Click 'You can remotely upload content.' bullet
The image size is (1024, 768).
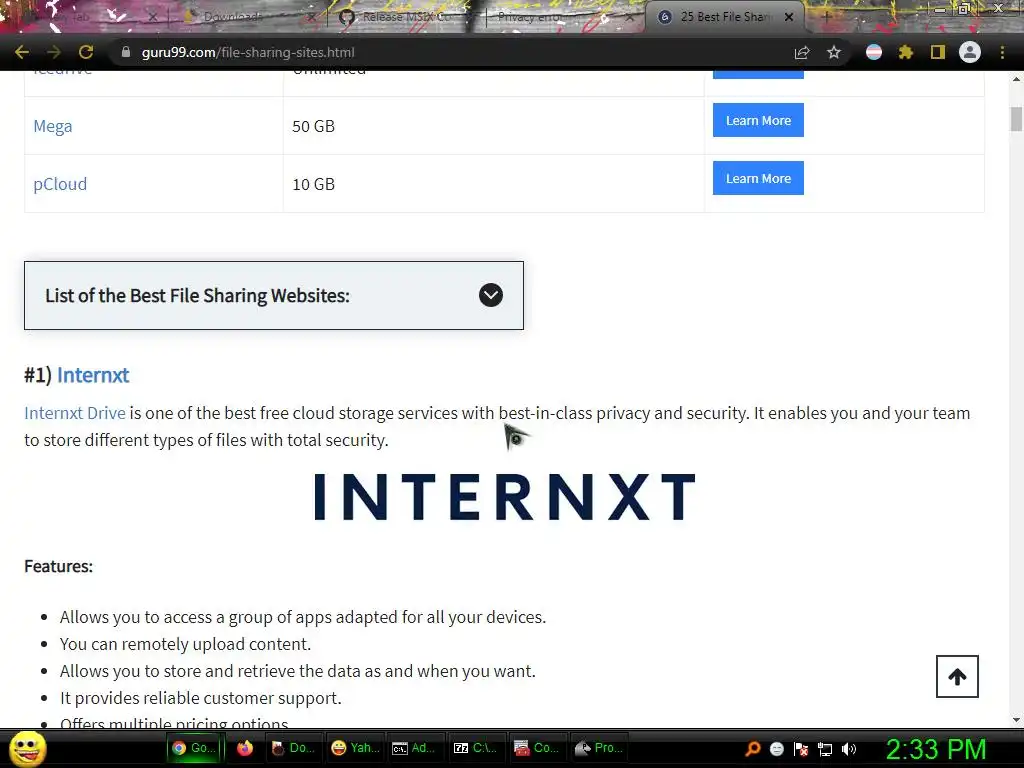click(185, 645)
